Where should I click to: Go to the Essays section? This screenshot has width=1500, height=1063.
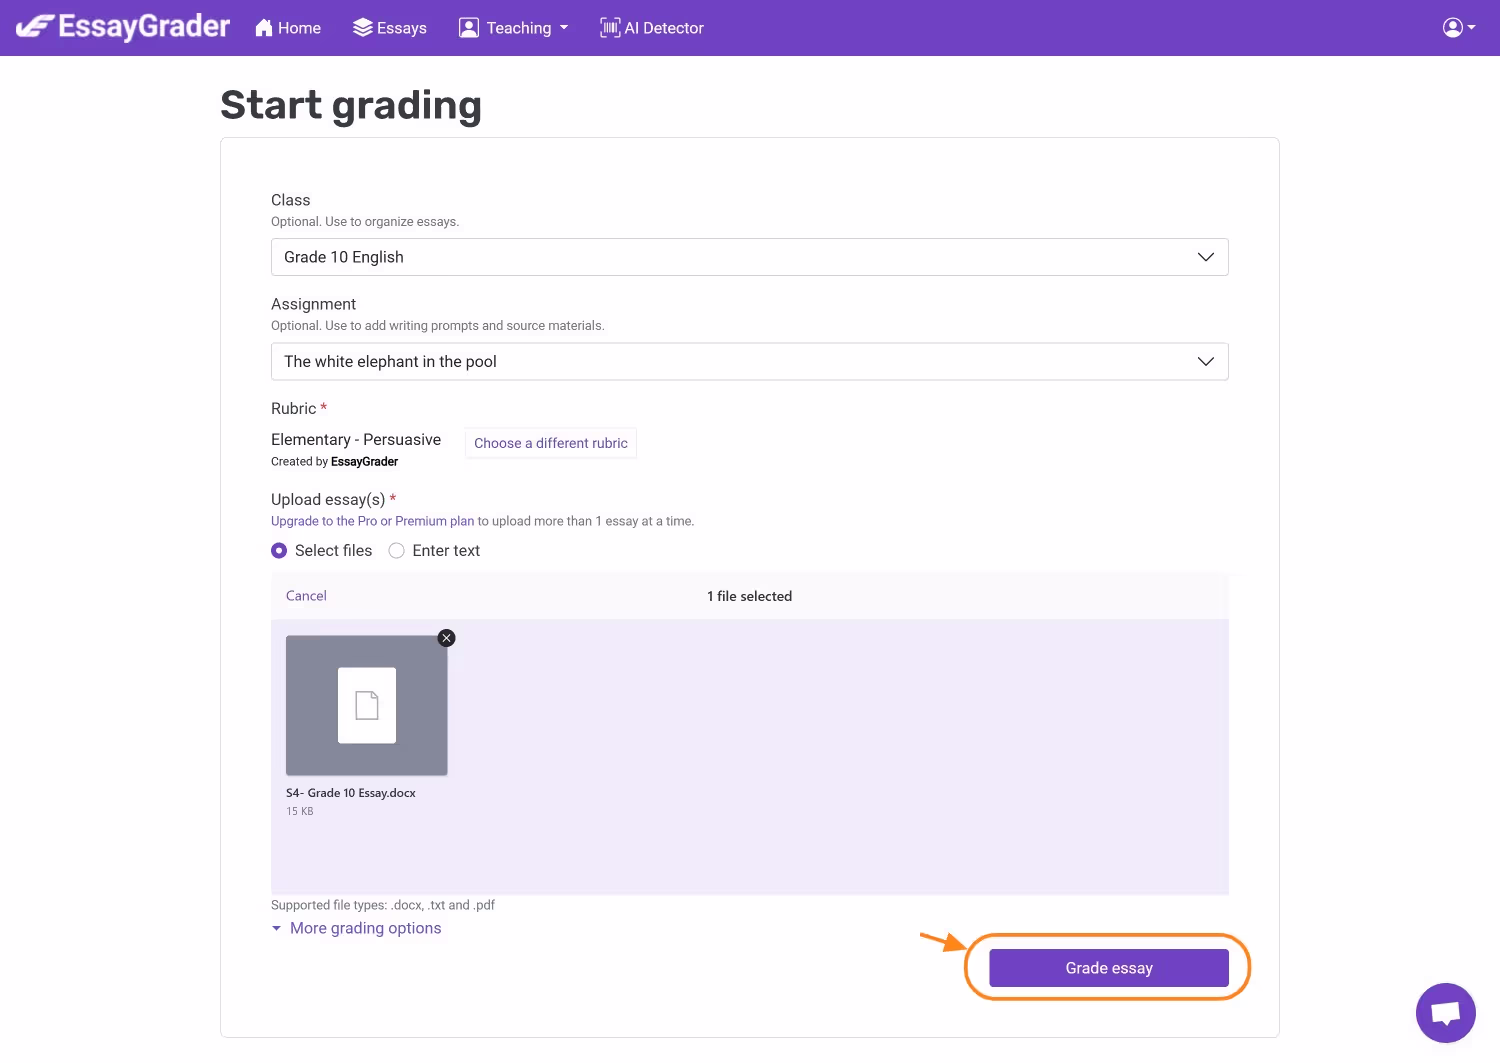390,28
